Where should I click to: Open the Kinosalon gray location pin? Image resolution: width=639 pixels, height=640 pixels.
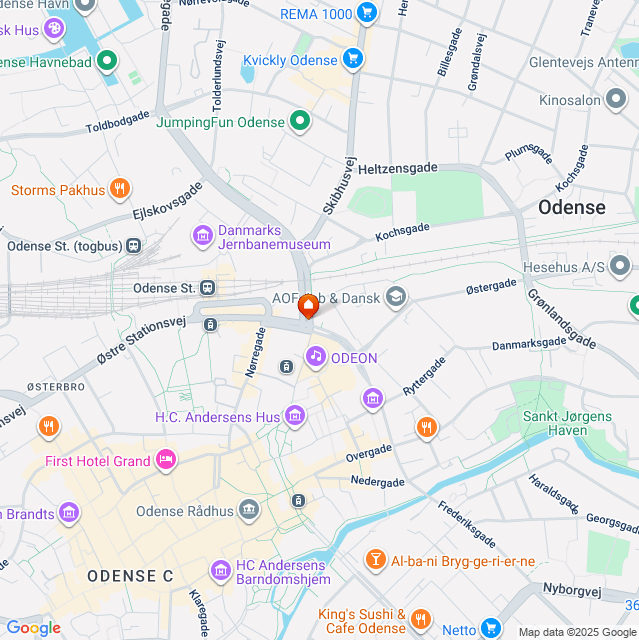click(x=616, y=100)
